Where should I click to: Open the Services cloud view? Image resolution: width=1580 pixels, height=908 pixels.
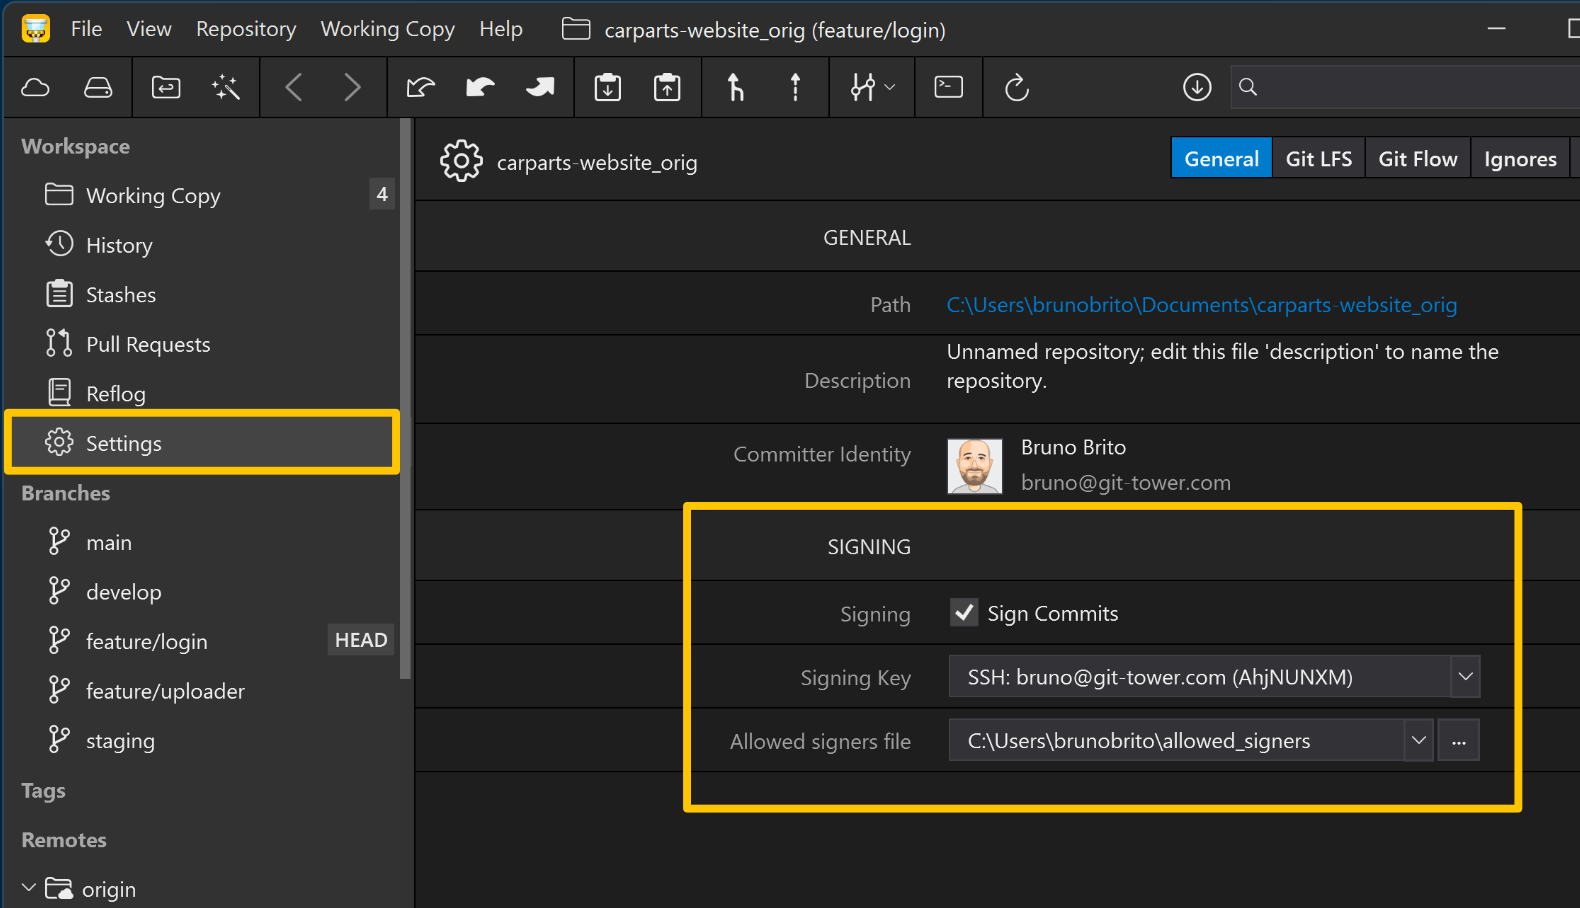click(x=36, y=88)
